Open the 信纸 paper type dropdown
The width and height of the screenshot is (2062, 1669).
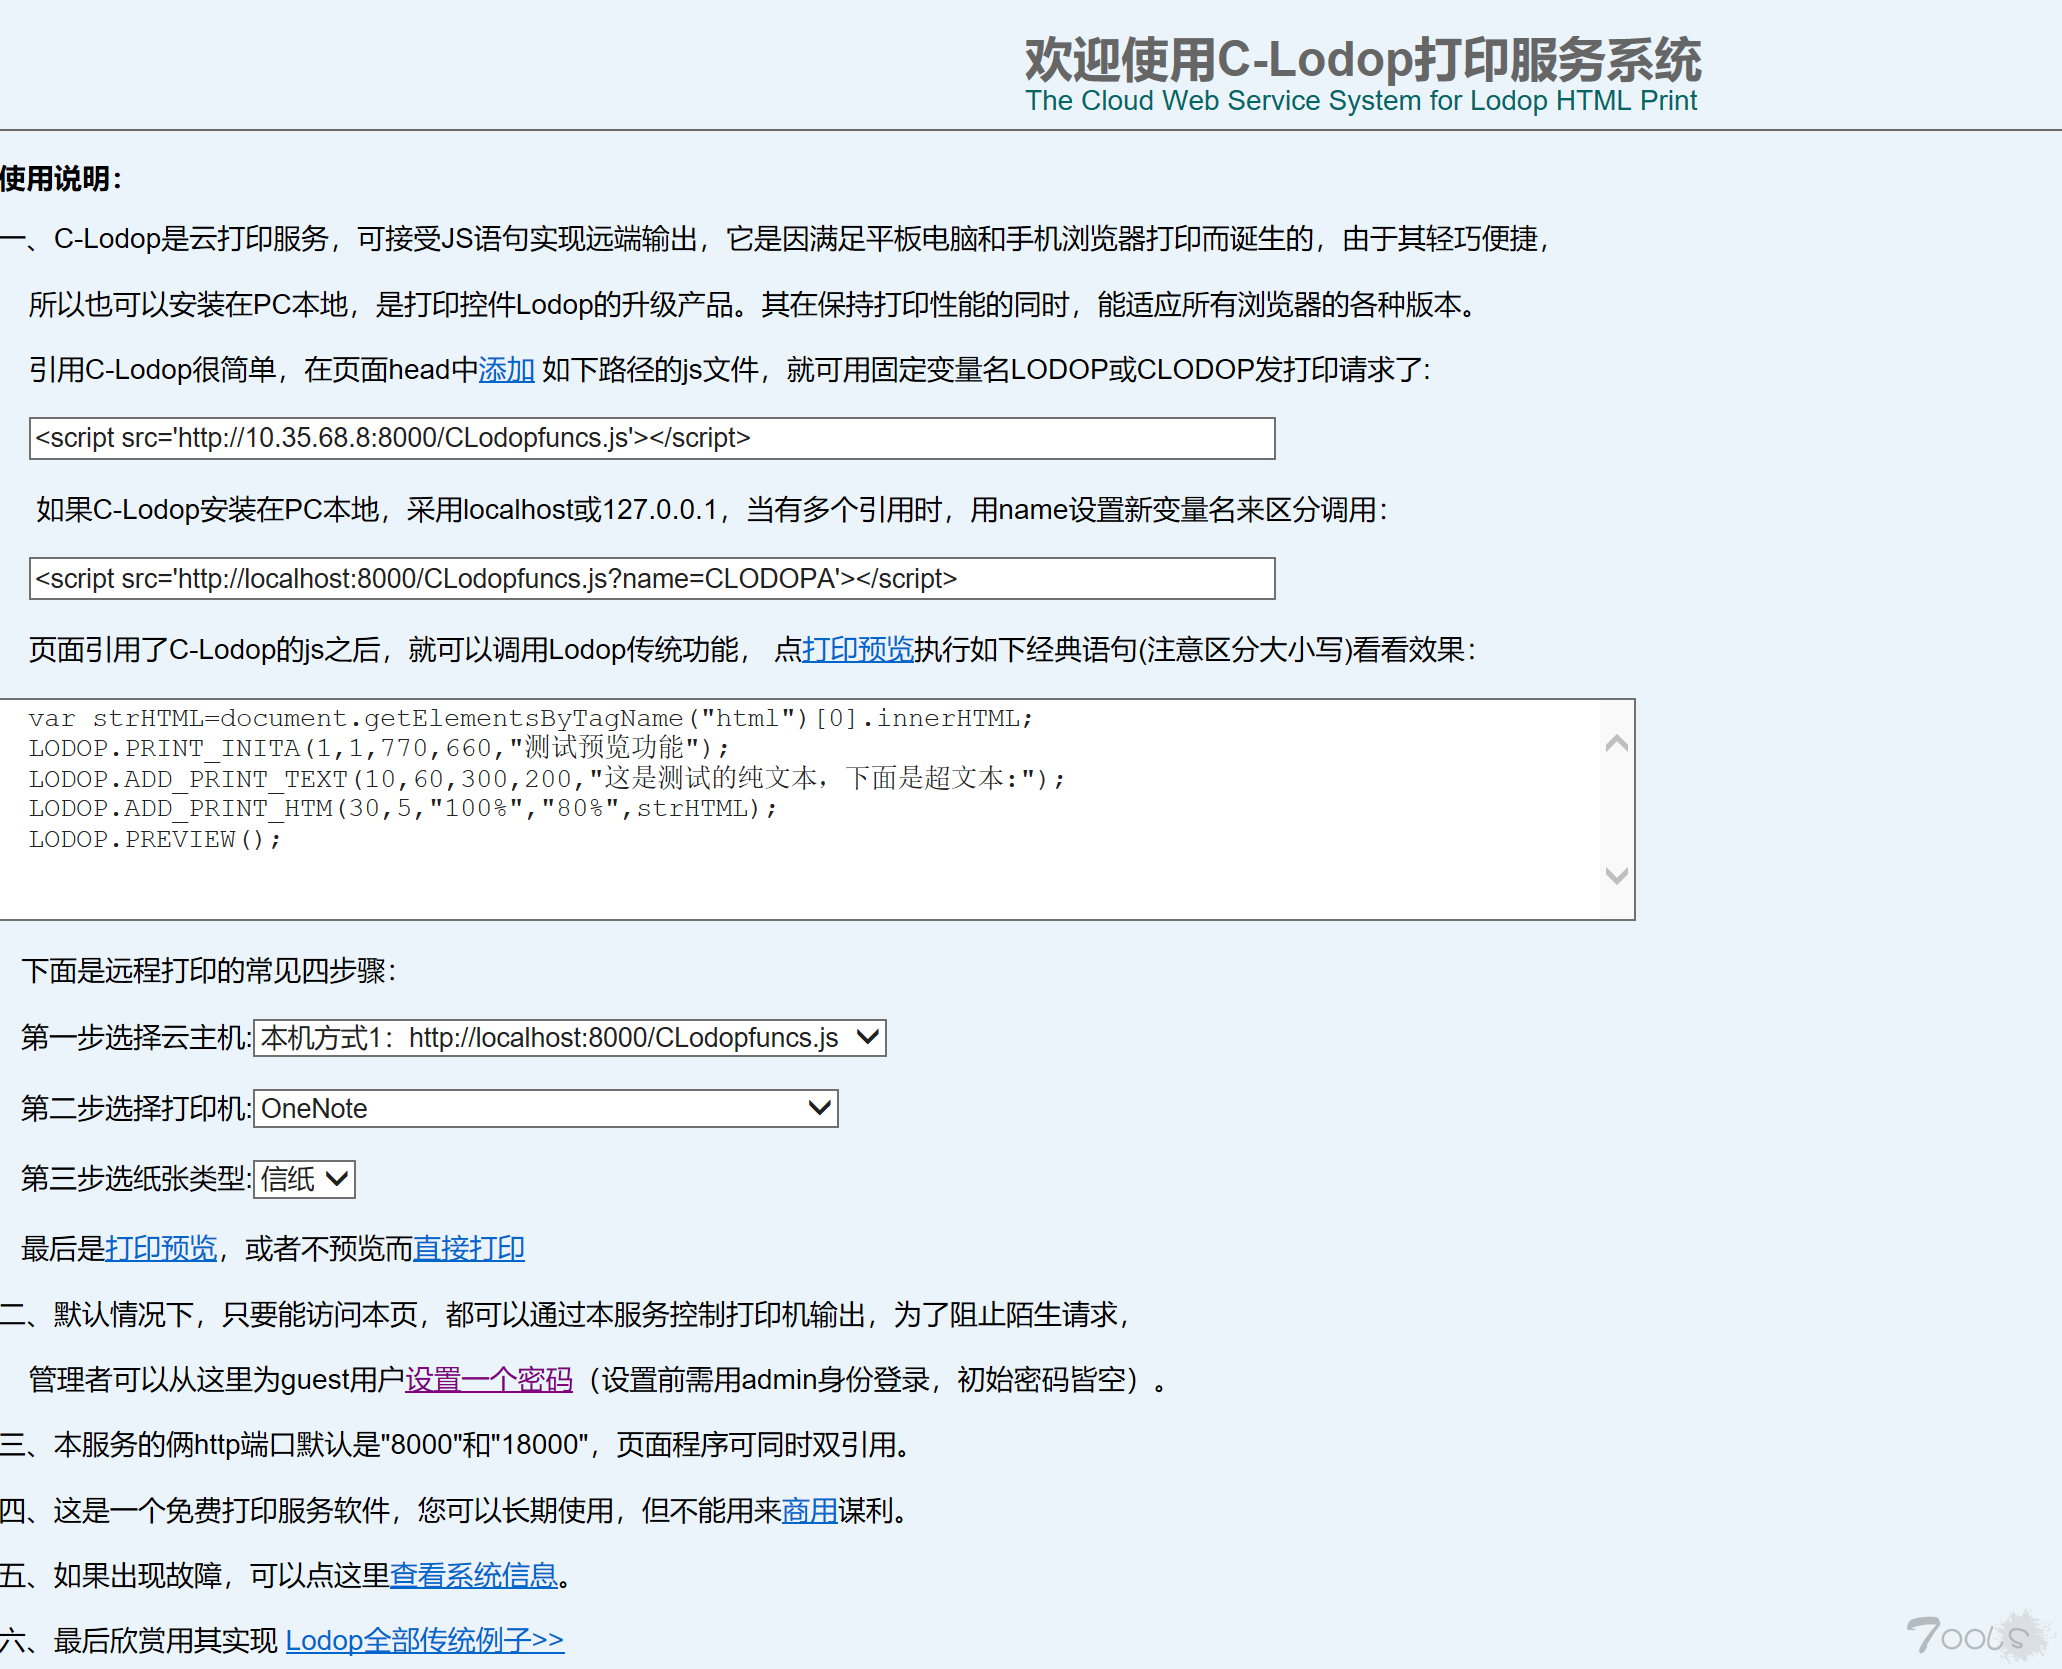click(305, 1179)
